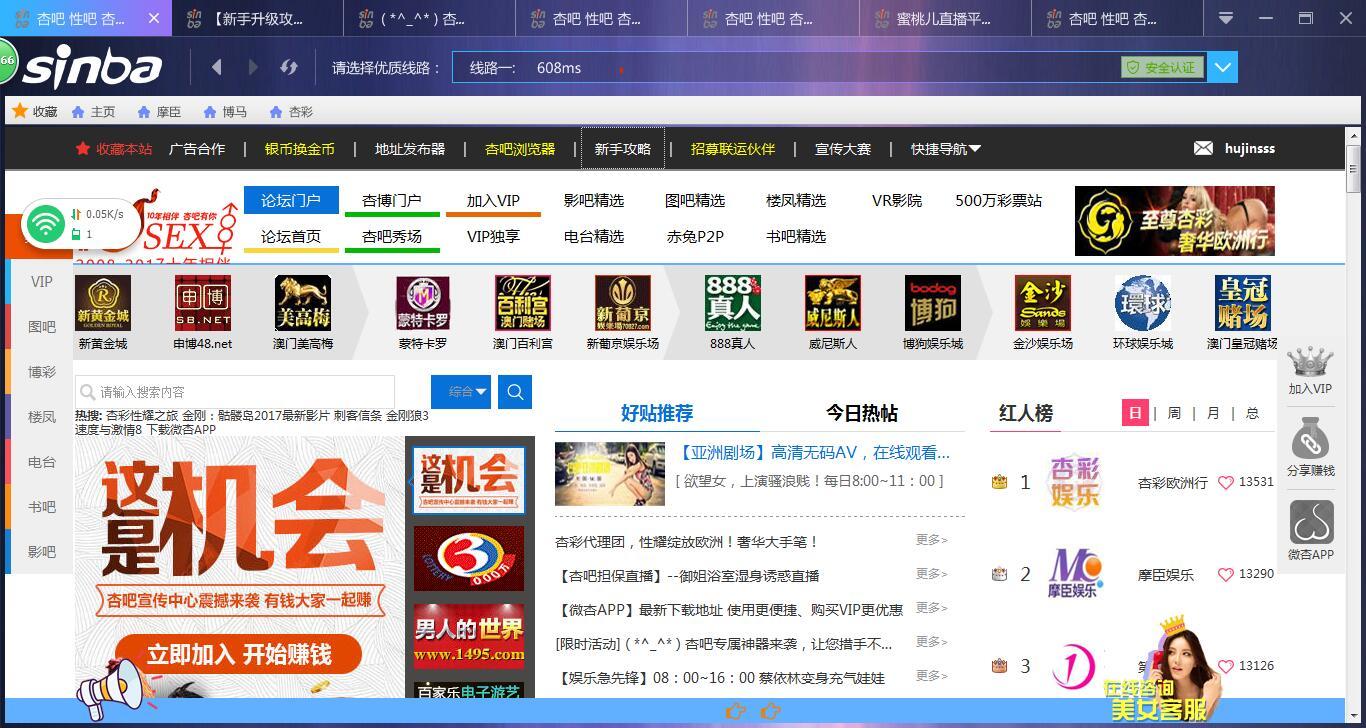1366x728 pixels.
Task: Click the magnifier search button
Action: point(515,392)
